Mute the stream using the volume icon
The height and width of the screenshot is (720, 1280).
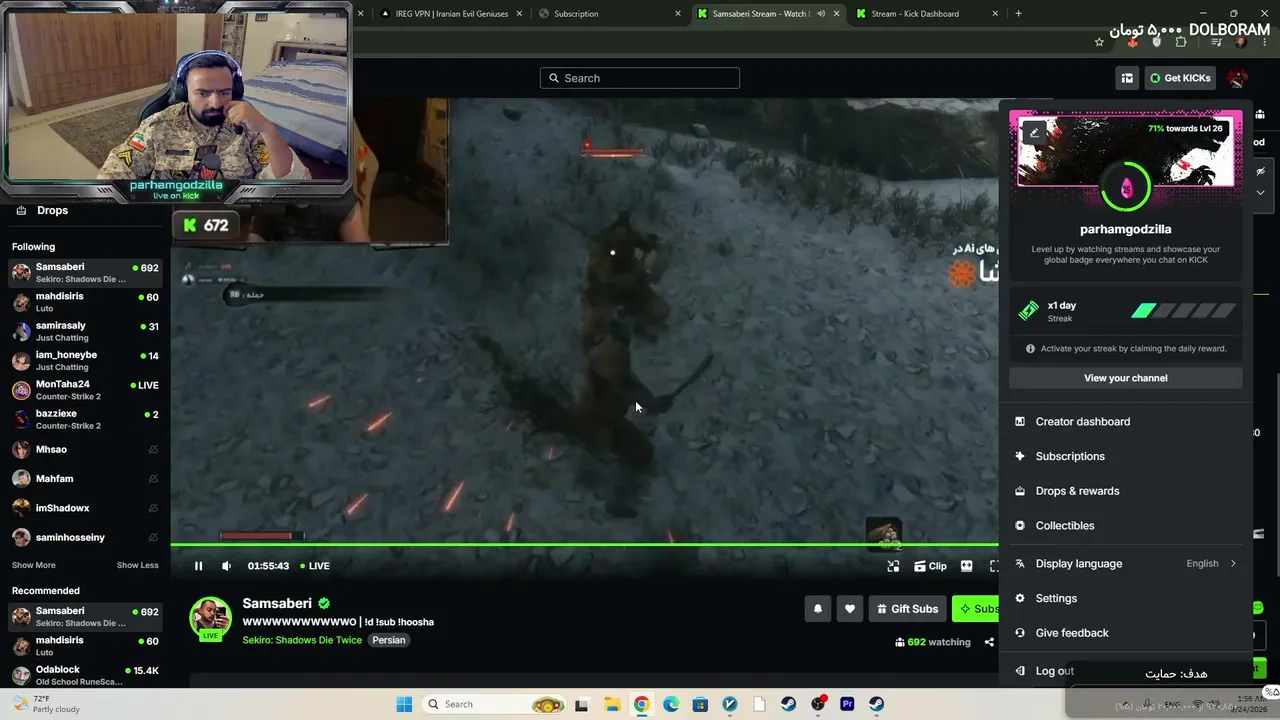pyautogui.click(x=227, y=566)
